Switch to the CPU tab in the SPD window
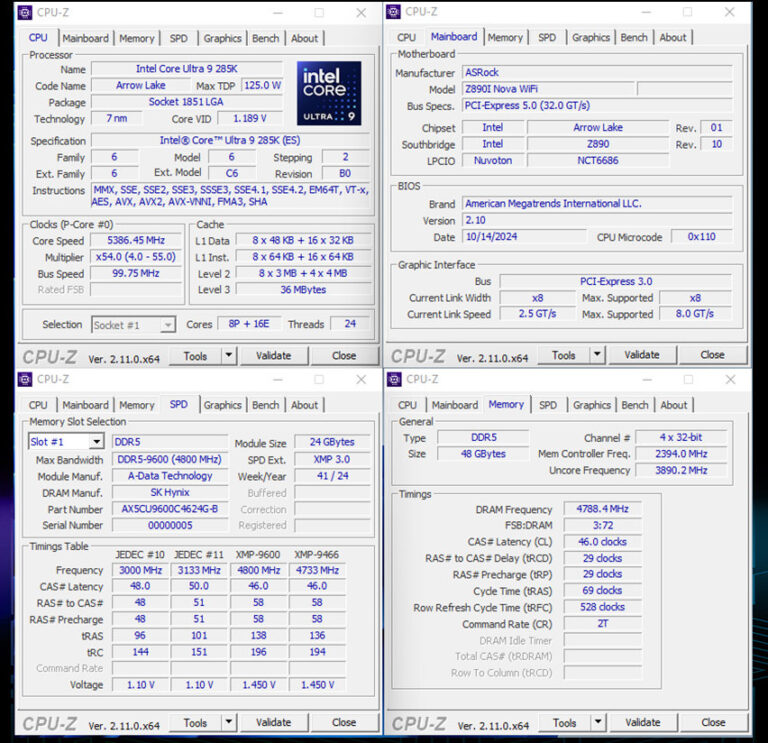Viewport: 768px width, 743px height. pyautogui.click(x=38, y=405)
